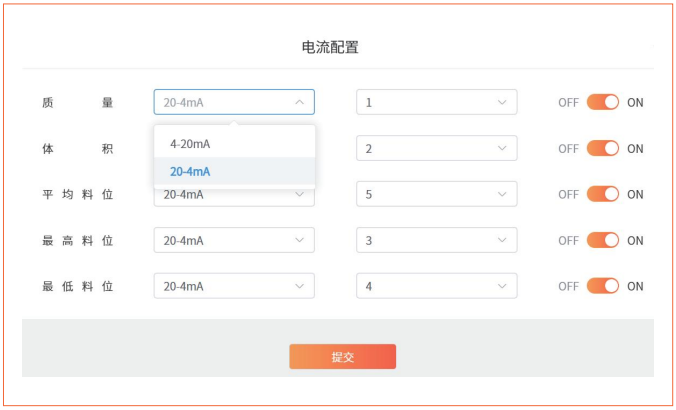Expand the 体积 channel dropdown showing 2

point(436,148)
